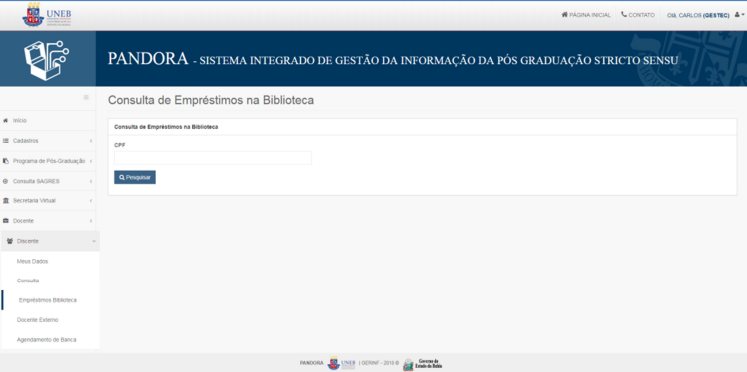The image size is (747, 372).
Task: Click the down chevron next to Discente
Action: coord(94,241)
